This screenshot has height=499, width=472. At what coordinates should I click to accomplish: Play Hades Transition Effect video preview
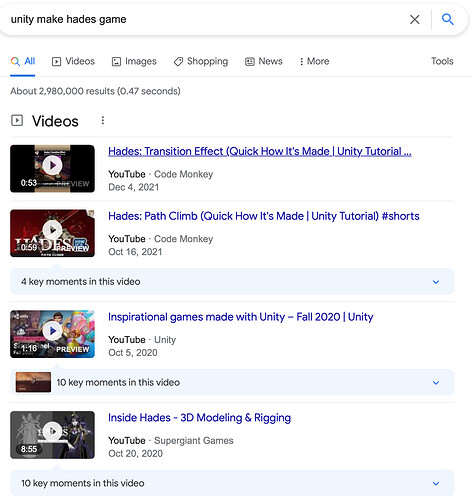[52, 169]
